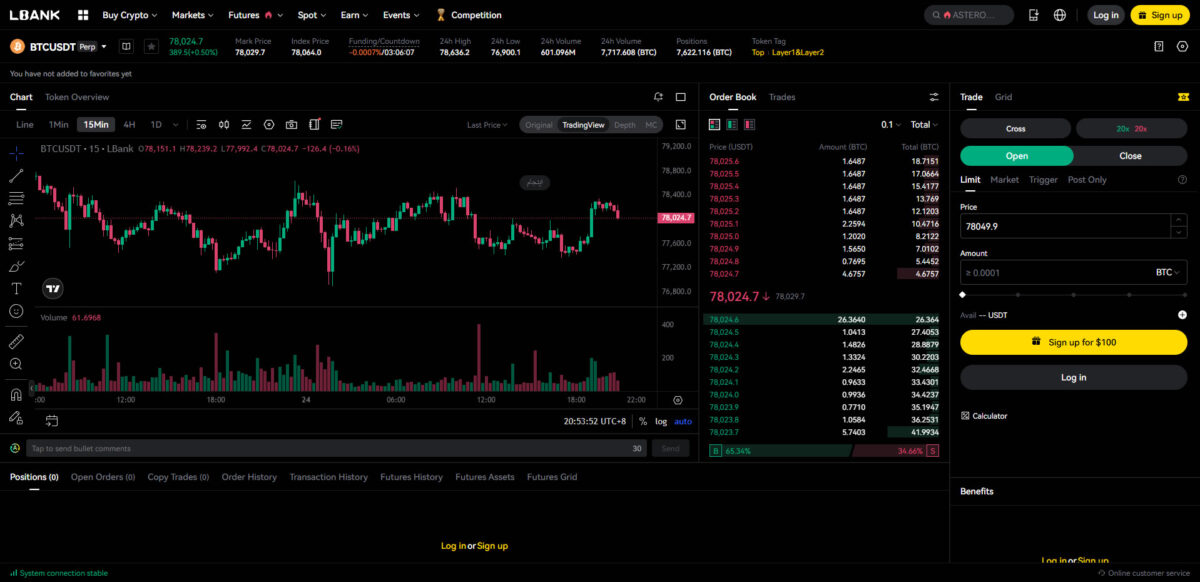Viewport: 1200px width, 582px height.
Task: Open the 20x leverage selector button
Action: [1132, 128]
